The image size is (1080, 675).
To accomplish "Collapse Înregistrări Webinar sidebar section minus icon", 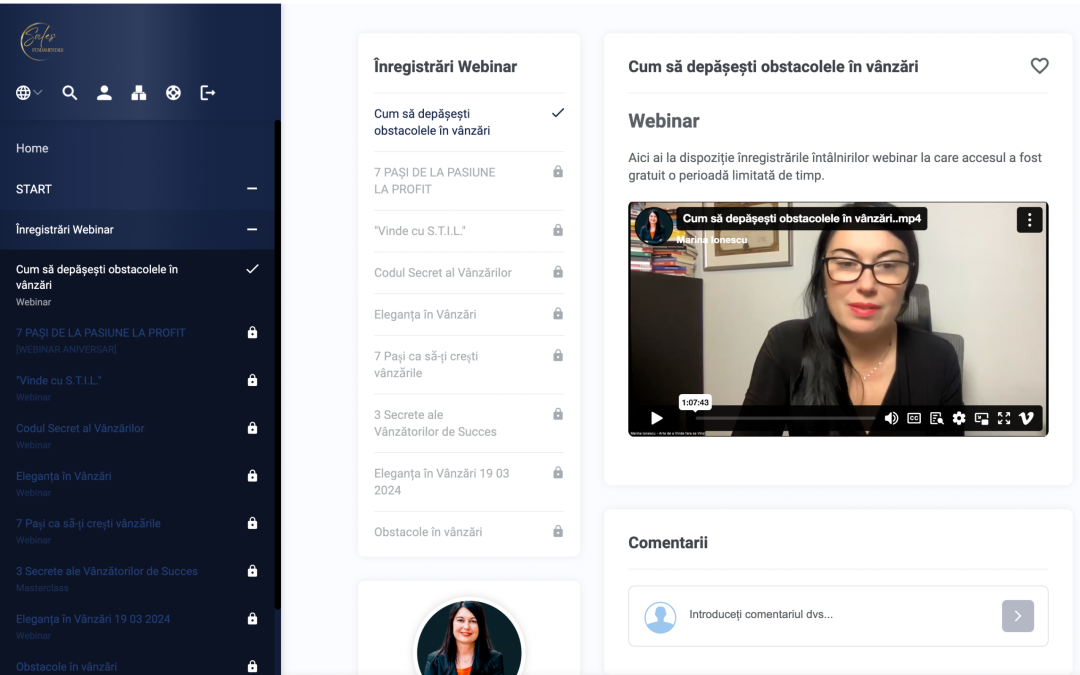I will [252, 229].
